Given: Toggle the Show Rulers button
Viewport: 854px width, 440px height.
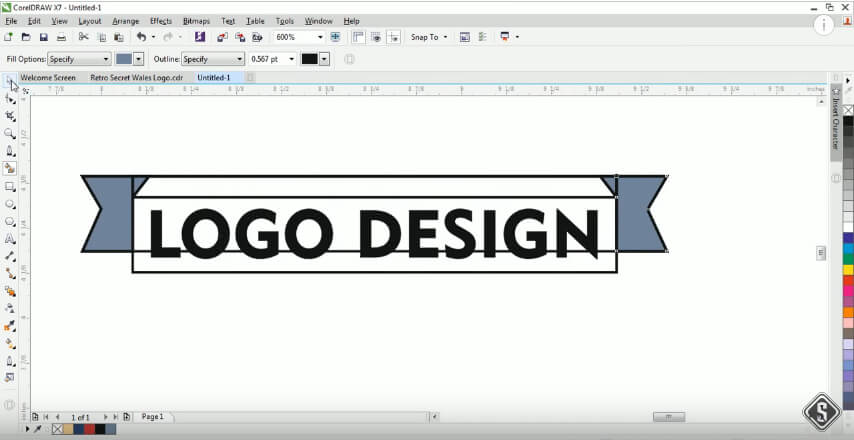Looking at the screenshot, I should point(357,37).
